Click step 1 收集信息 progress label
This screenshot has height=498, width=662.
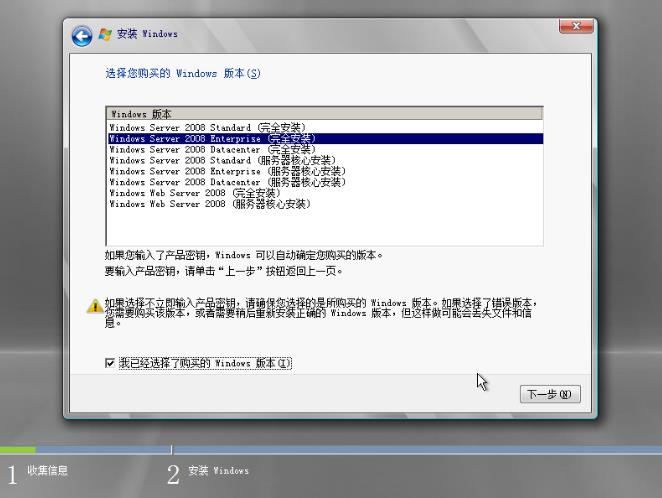47,471
